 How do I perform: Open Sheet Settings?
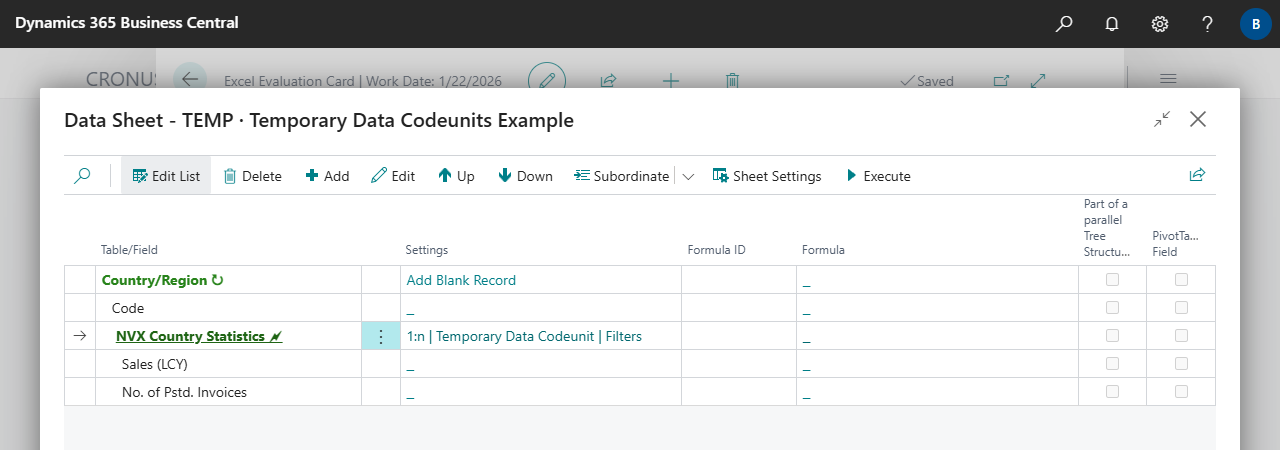(767, 175)
